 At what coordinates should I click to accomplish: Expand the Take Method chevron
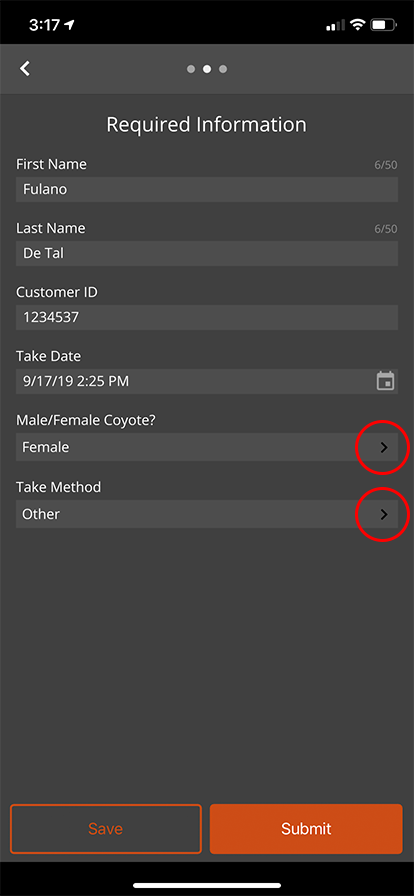[x=384, y=514]
